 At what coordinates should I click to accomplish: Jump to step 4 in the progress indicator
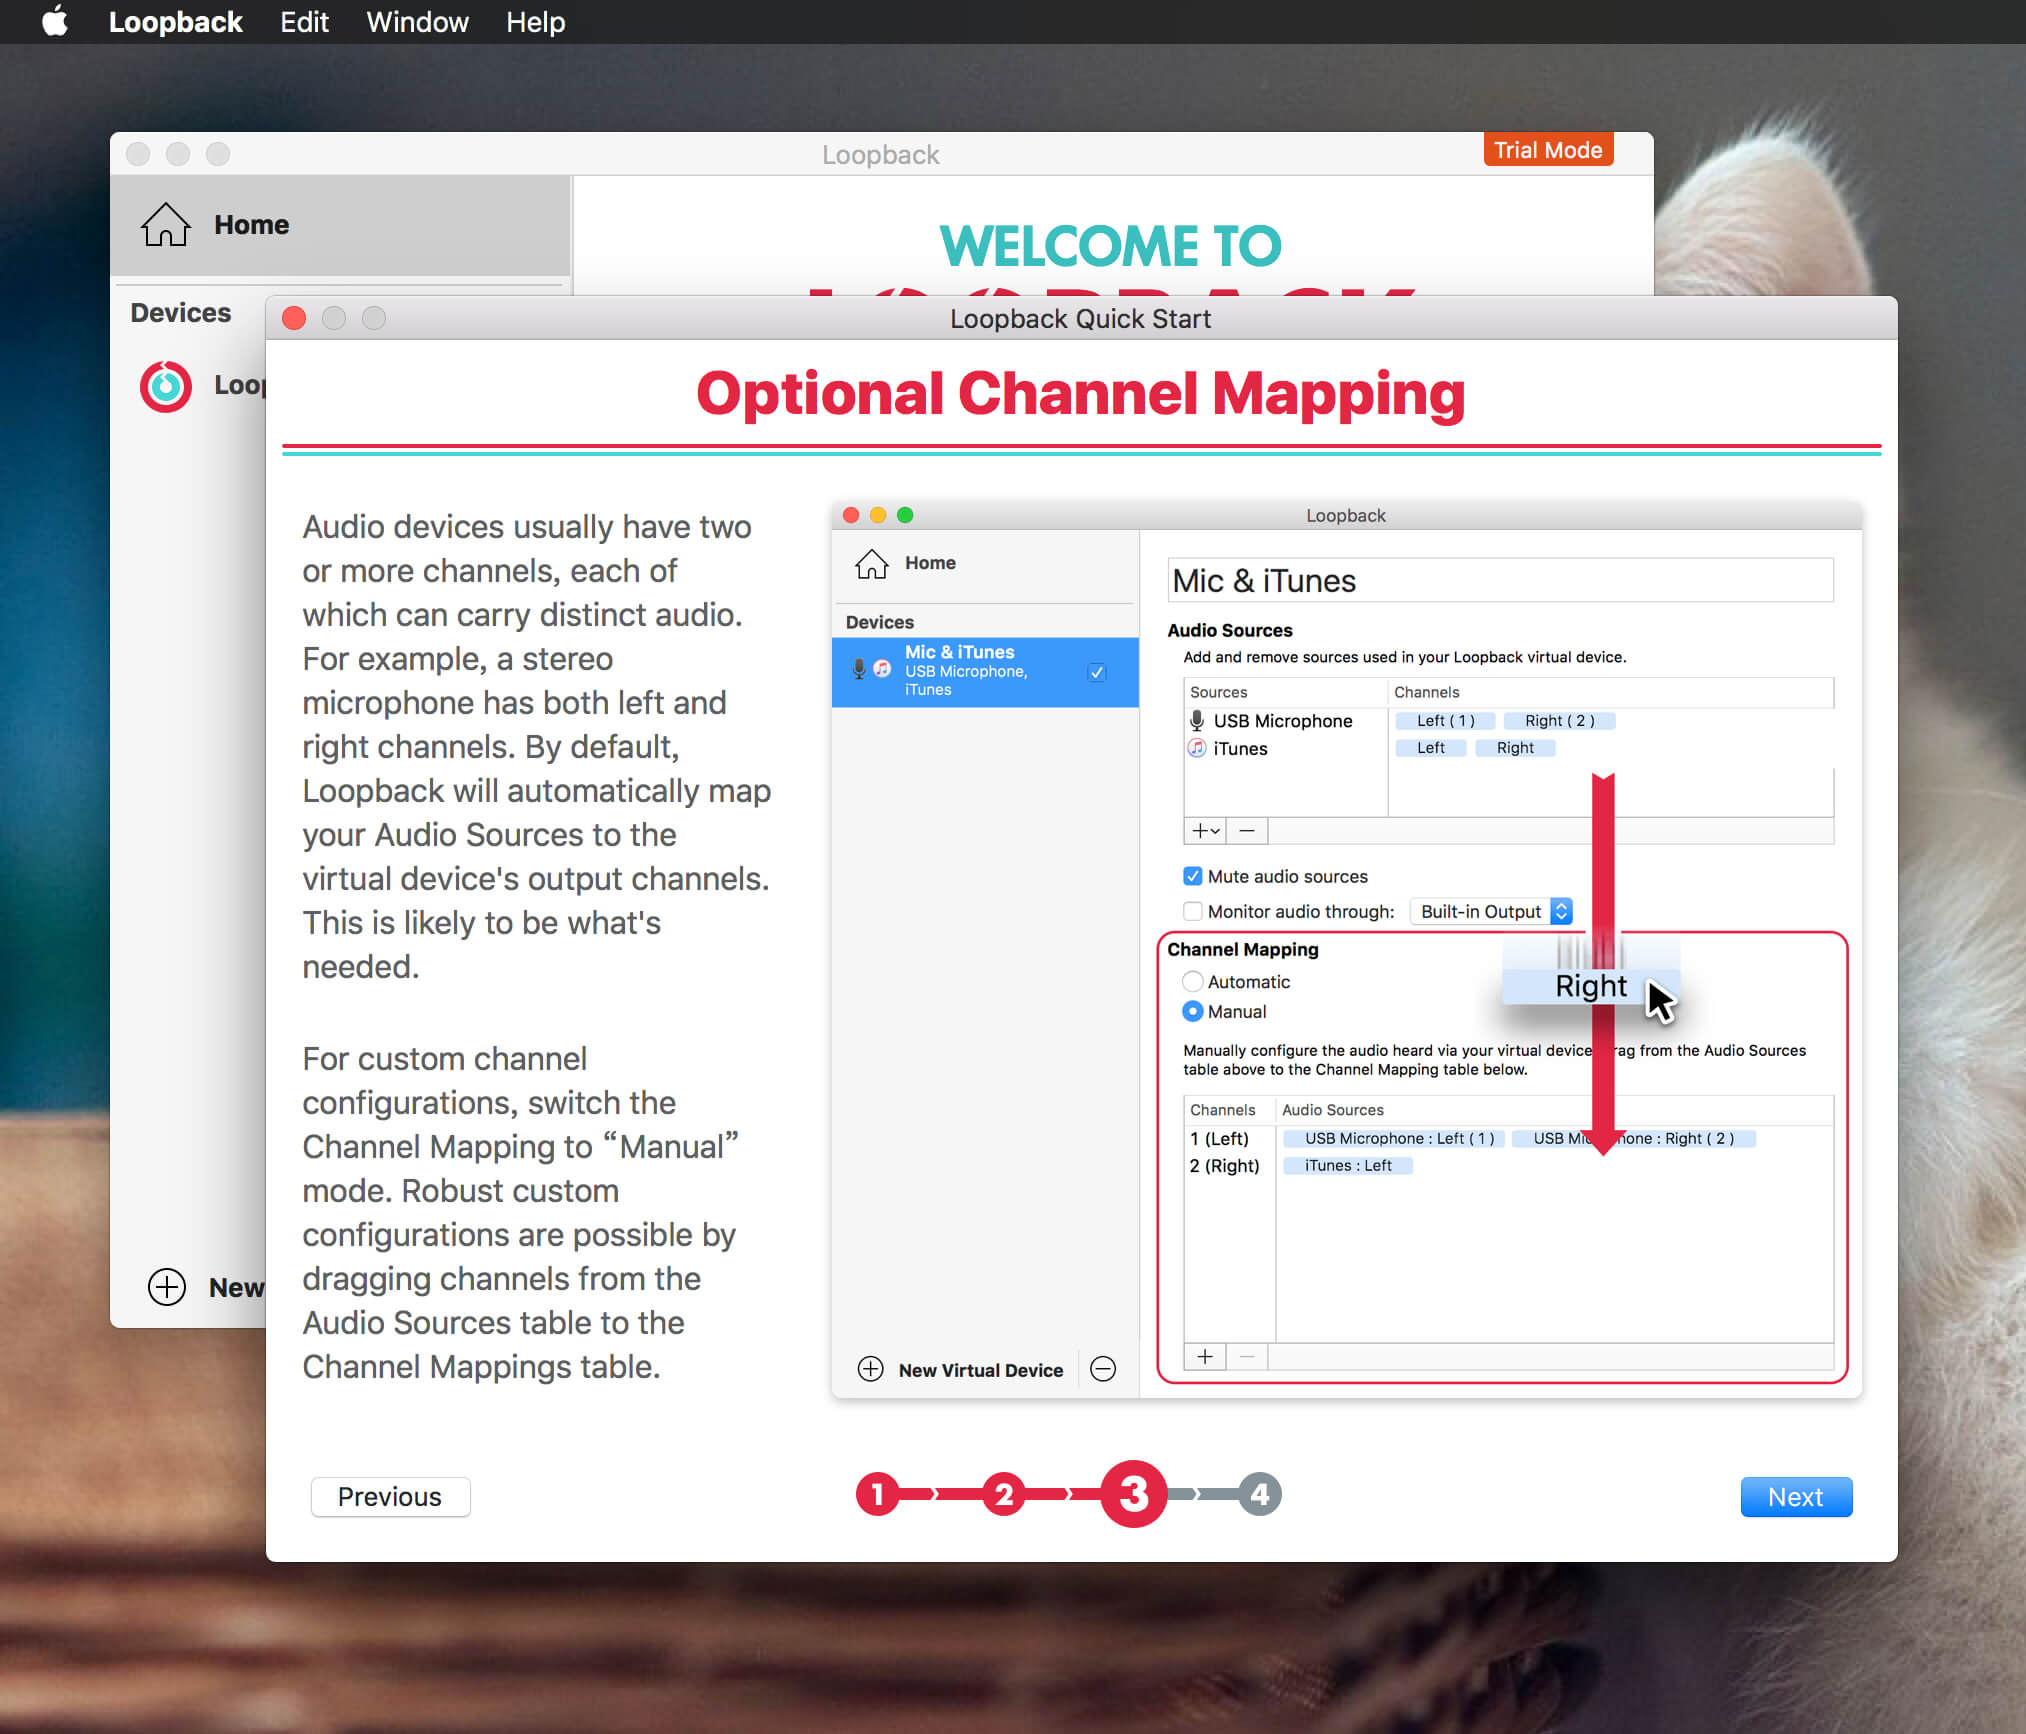click(x=1260, y=1494)
